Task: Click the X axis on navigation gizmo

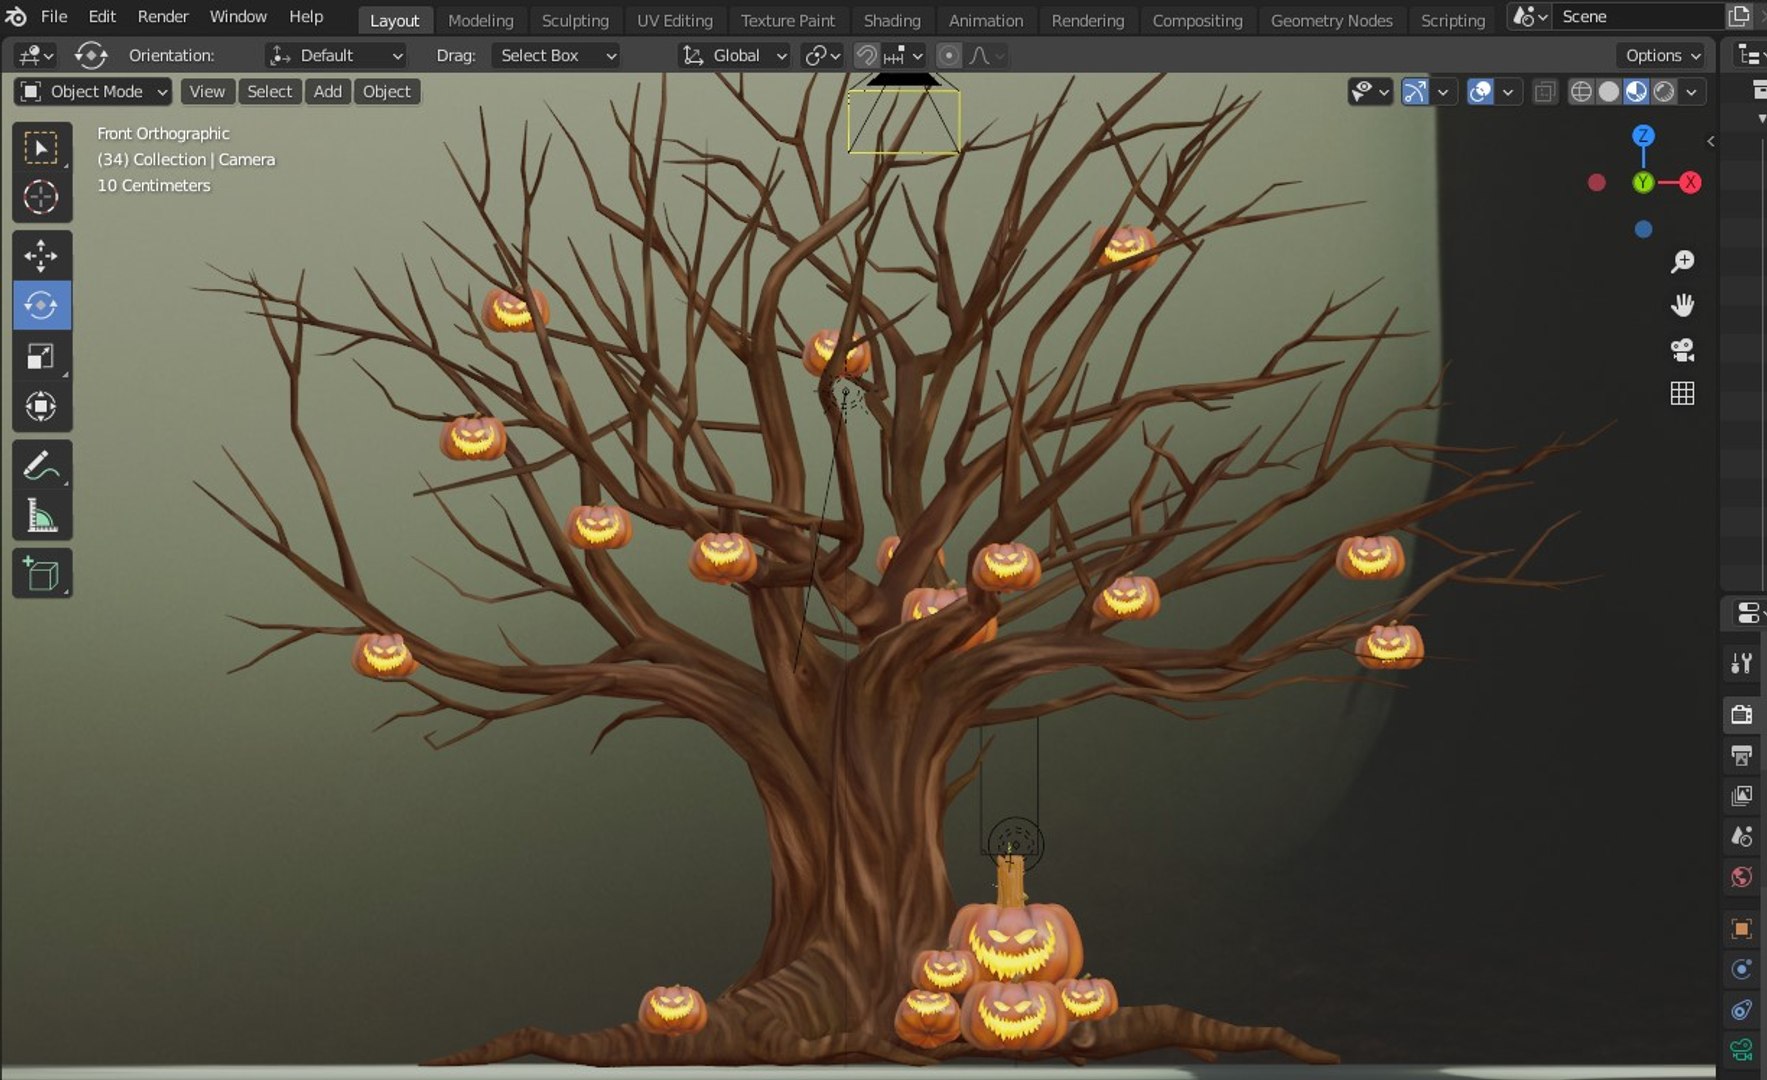Action: coord(1690,182)
